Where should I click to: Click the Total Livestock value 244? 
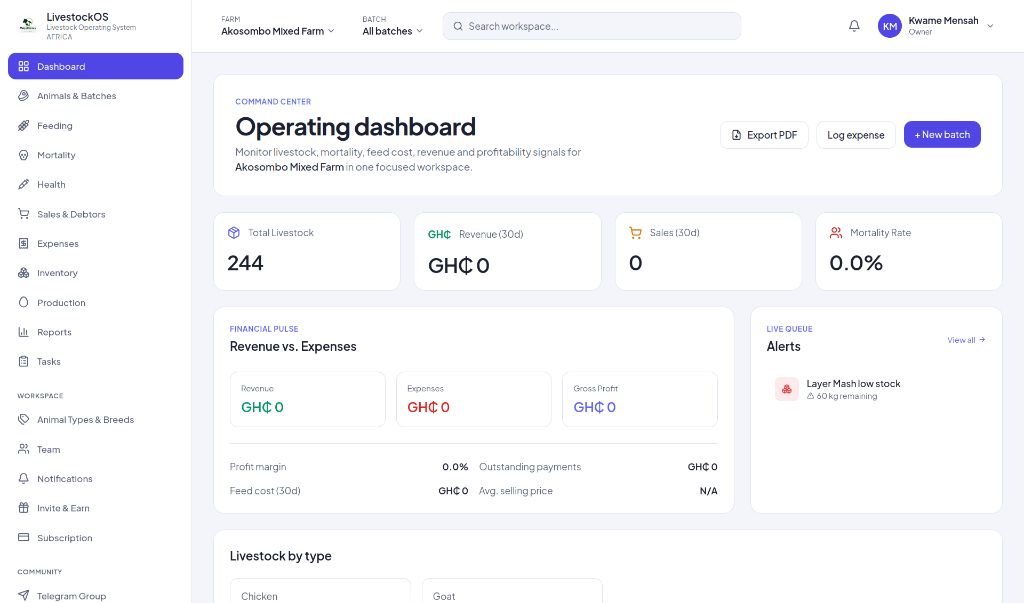pos(245,263)
